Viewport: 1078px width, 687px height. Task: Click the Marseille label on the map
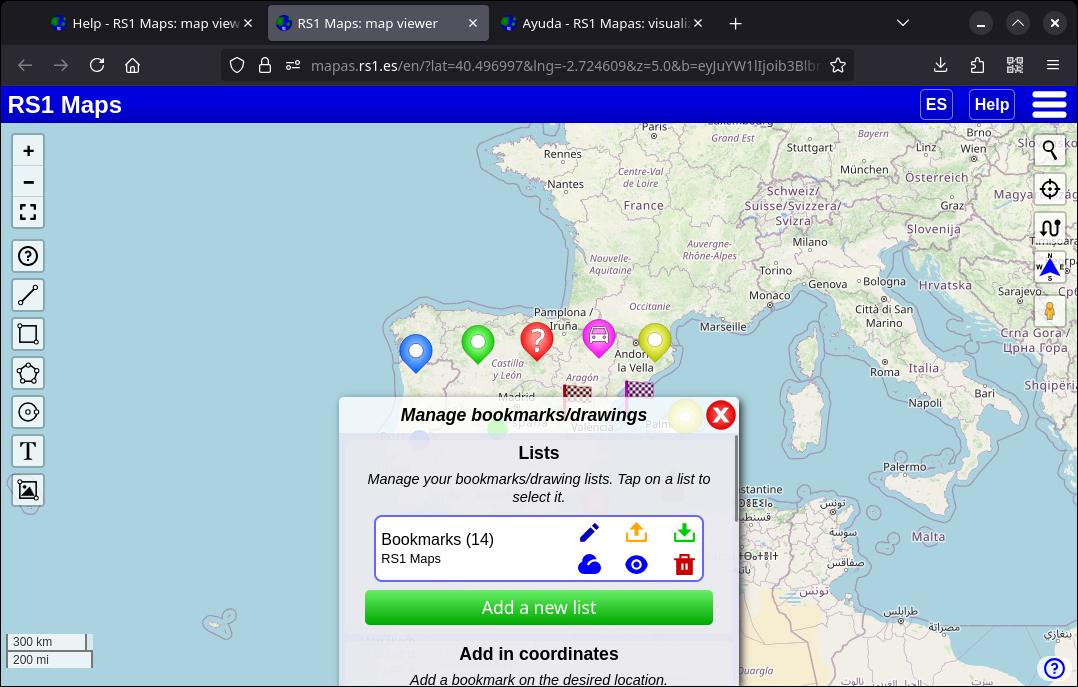723,327
